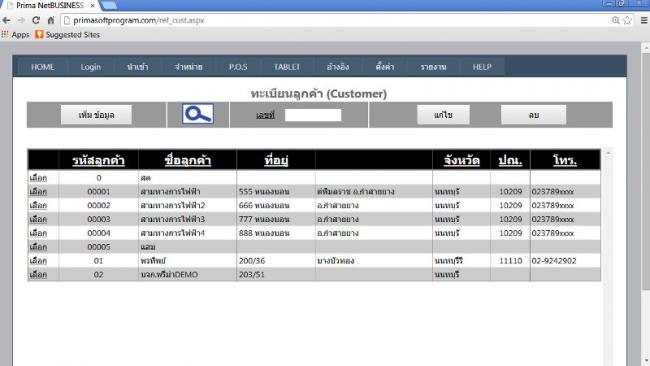Open the TABLET menu
The image size is (650, 366).
click(x=287, y=67)
